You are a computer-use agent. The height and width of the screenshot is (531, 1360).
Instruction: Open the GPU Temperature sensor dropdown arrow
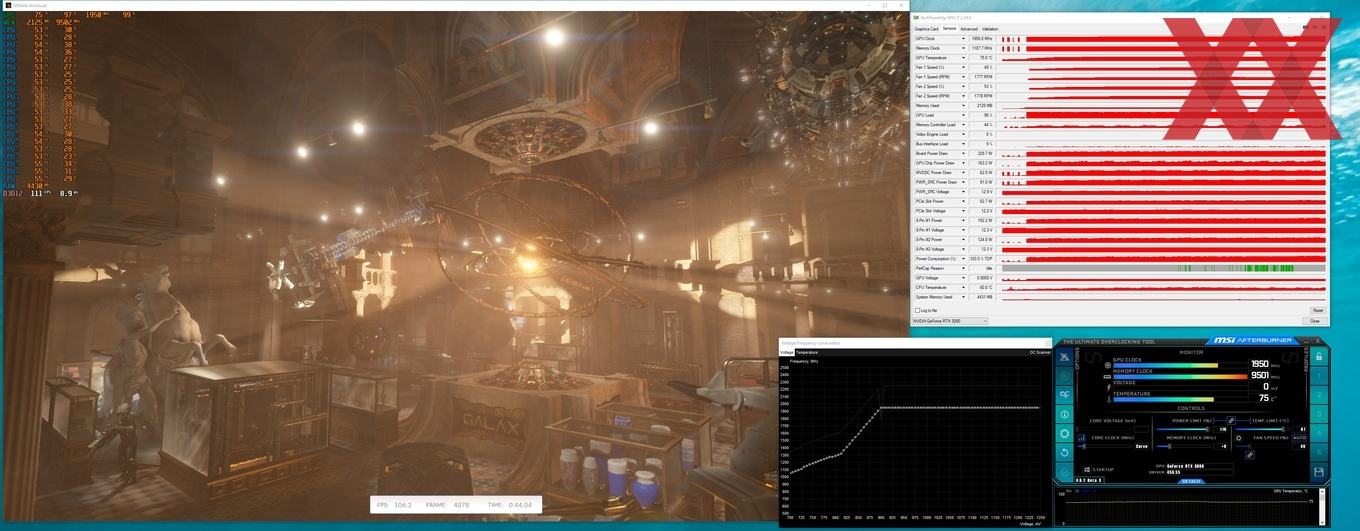(963, 57)
